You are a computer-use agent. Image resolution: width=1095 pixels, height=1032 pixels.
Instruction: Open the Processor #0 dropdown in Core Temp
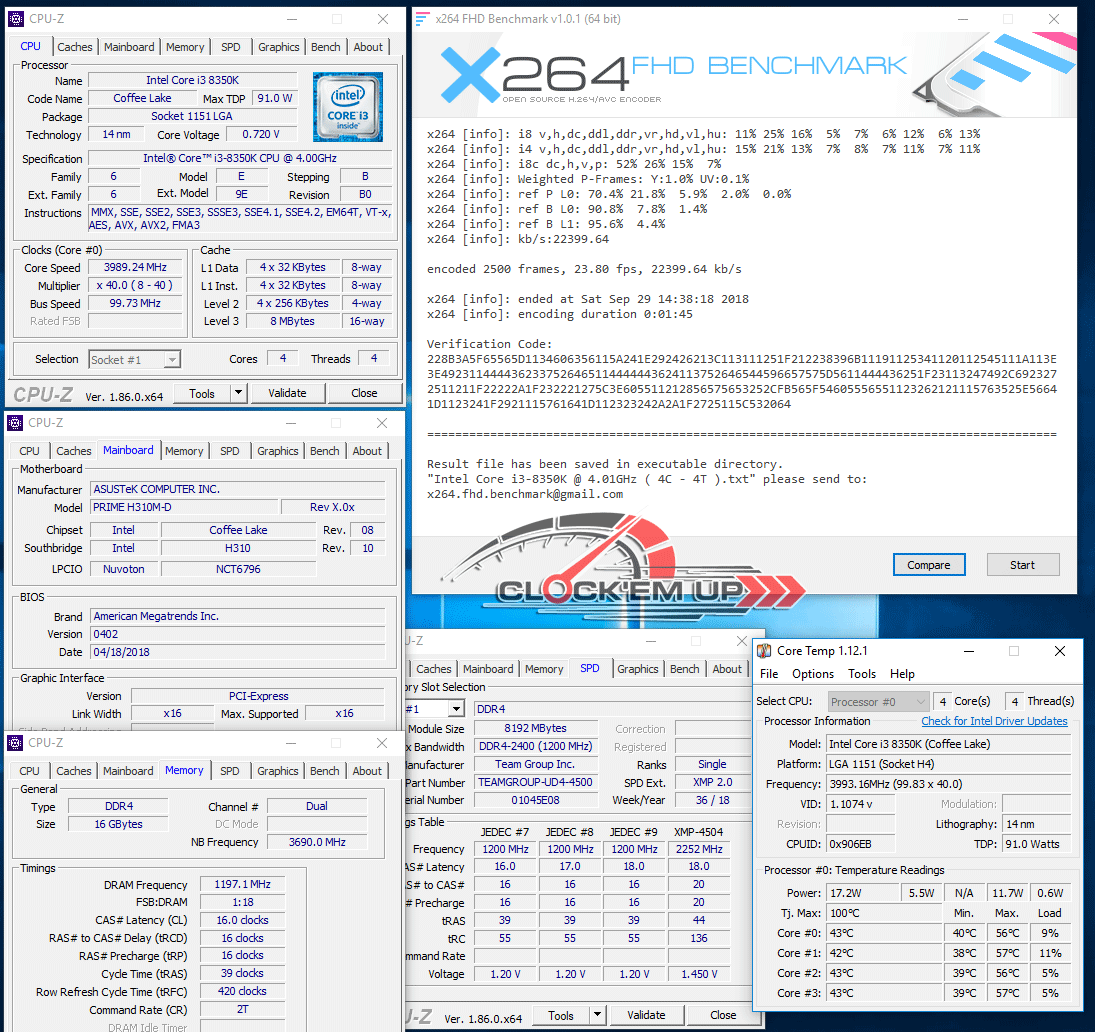pyautogui.click(x=876, y=702)
